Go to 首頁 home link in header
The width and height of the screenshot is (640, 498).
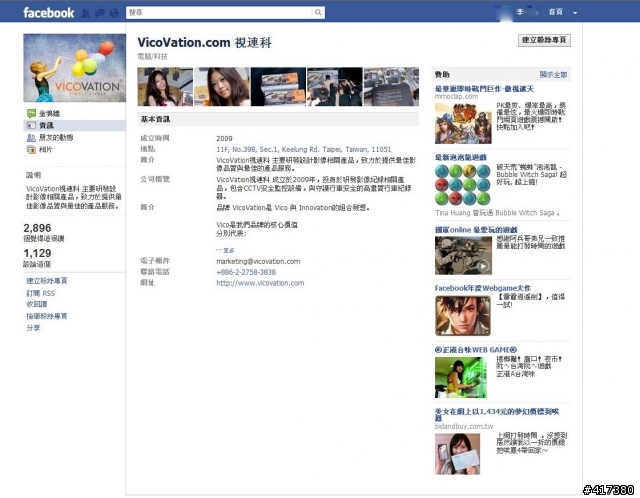tap(555, 12)
